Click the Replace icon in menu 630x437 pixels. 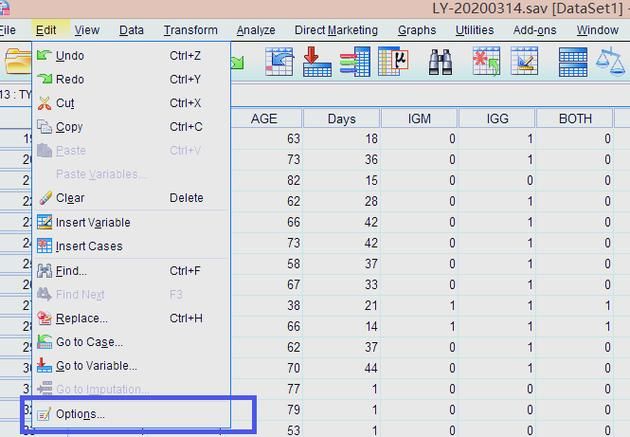pos(44,318)
